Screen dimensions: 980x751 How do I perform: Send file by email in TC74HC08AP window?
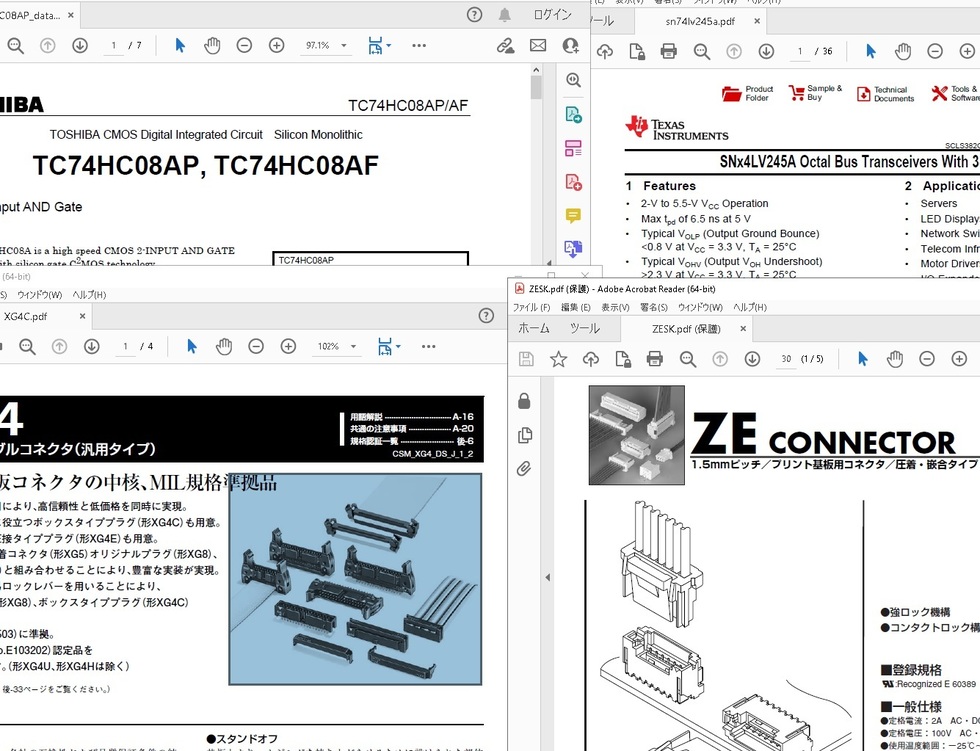coord(538,46)
